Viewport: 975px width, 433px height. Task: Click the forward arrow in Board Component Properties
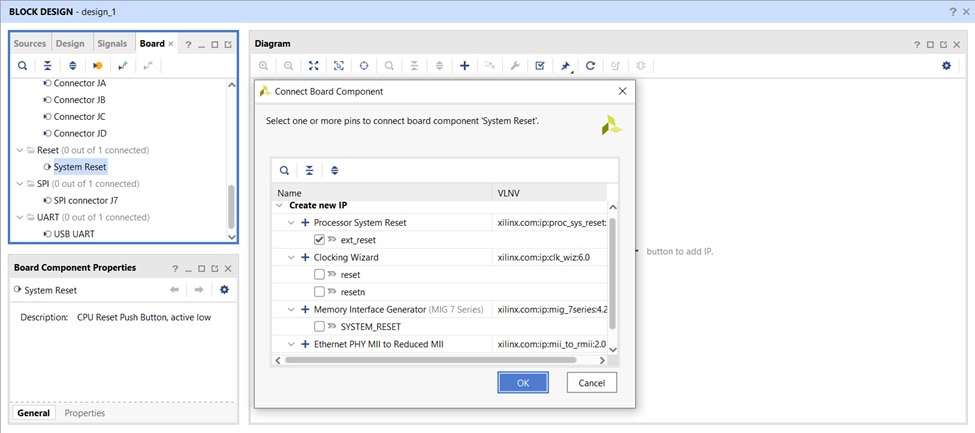click(199, 289)
